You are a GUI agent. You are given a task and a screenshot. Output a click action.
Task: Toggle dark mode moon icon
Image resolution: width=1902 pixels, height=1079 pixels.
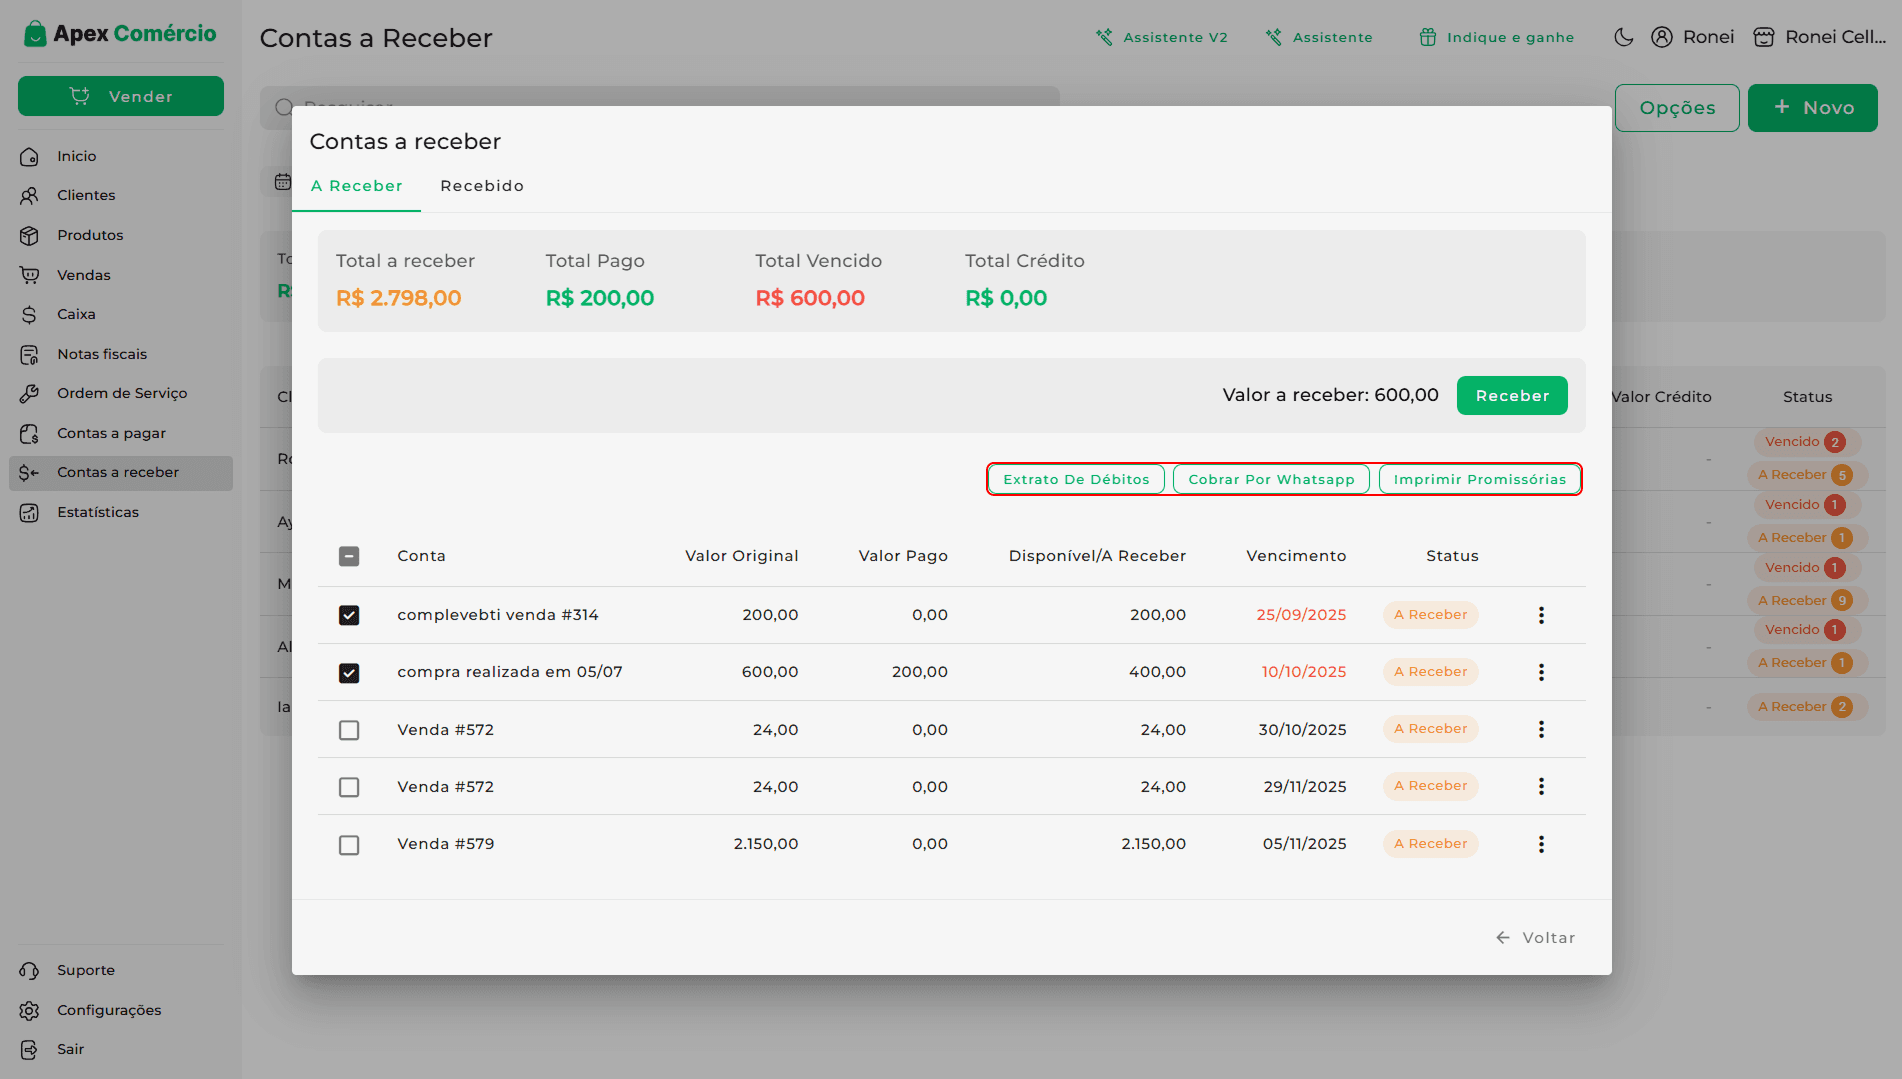coord(1624,37)
